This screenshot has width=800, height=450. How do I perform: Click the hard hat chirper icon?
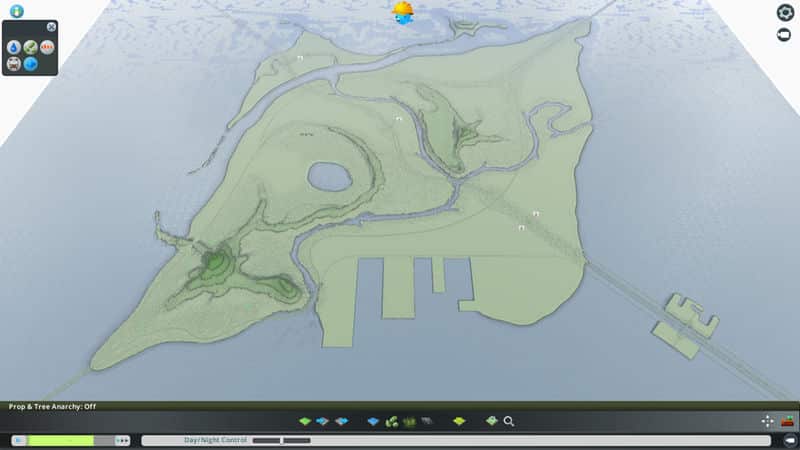coord(403,12)
